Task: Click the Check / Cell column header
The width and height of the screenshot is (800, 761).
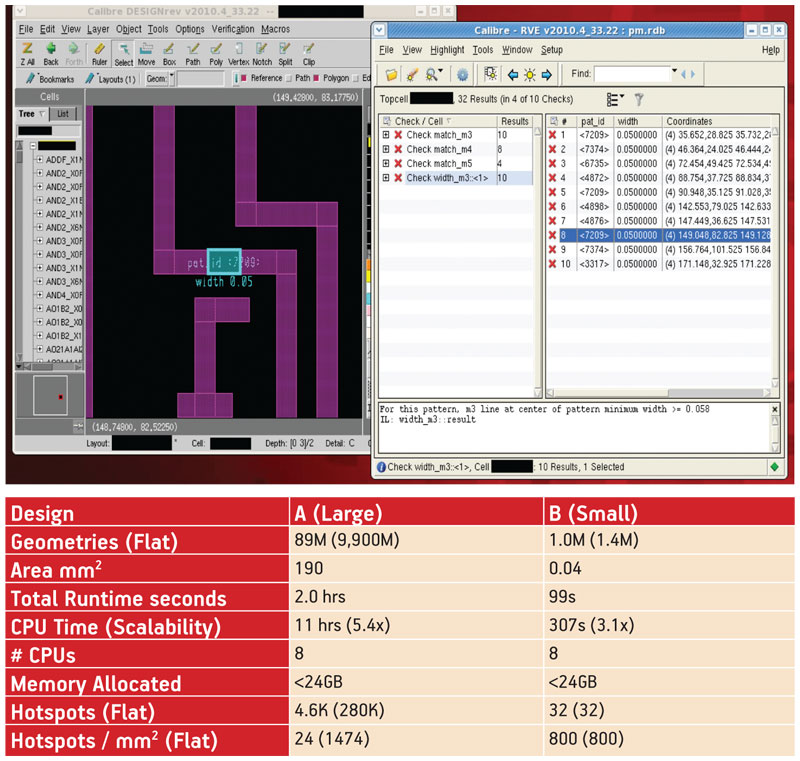Action: click(x=438, y=121)
